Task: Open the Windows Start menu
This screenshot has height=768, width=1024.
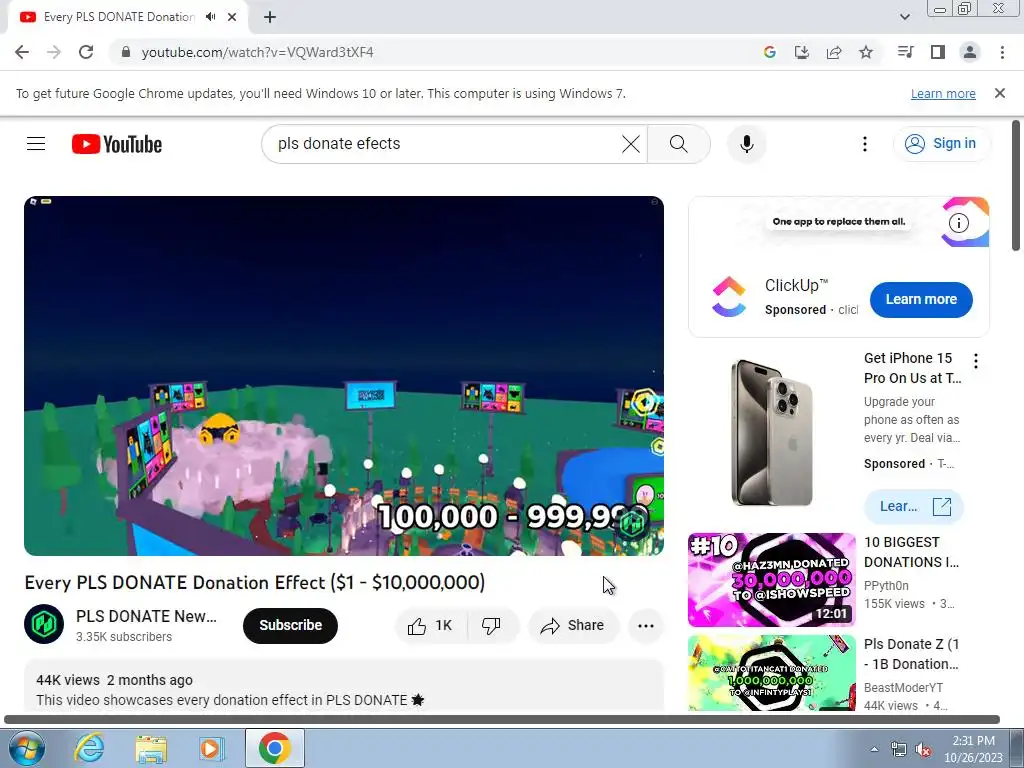Action: [26, 748]
